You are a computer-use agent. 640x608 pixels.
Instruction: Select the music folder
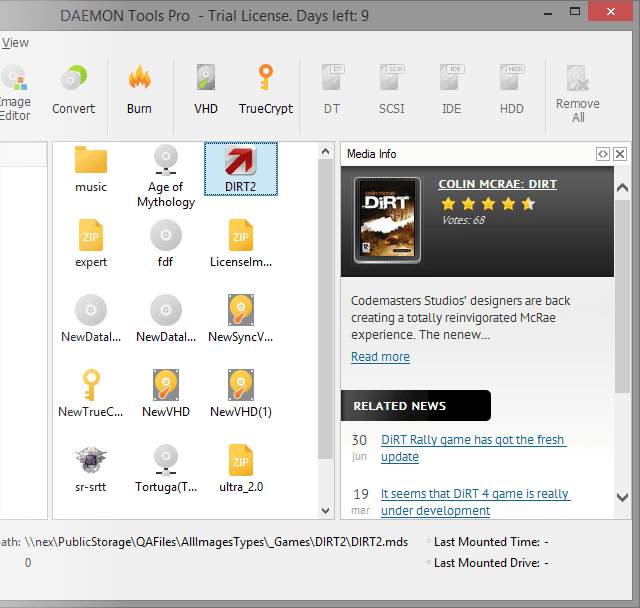[x=91, y=169]
